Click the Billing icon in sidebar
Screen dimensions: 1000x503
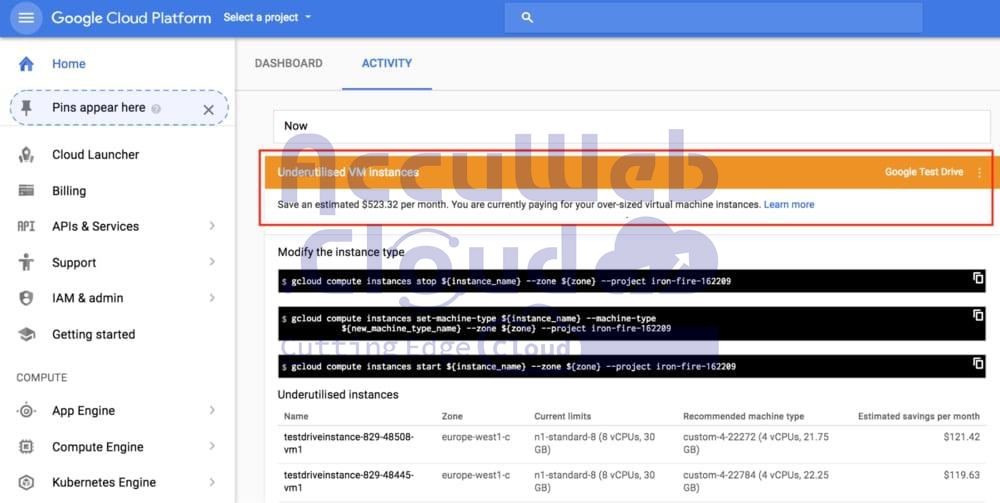(26, 191)
